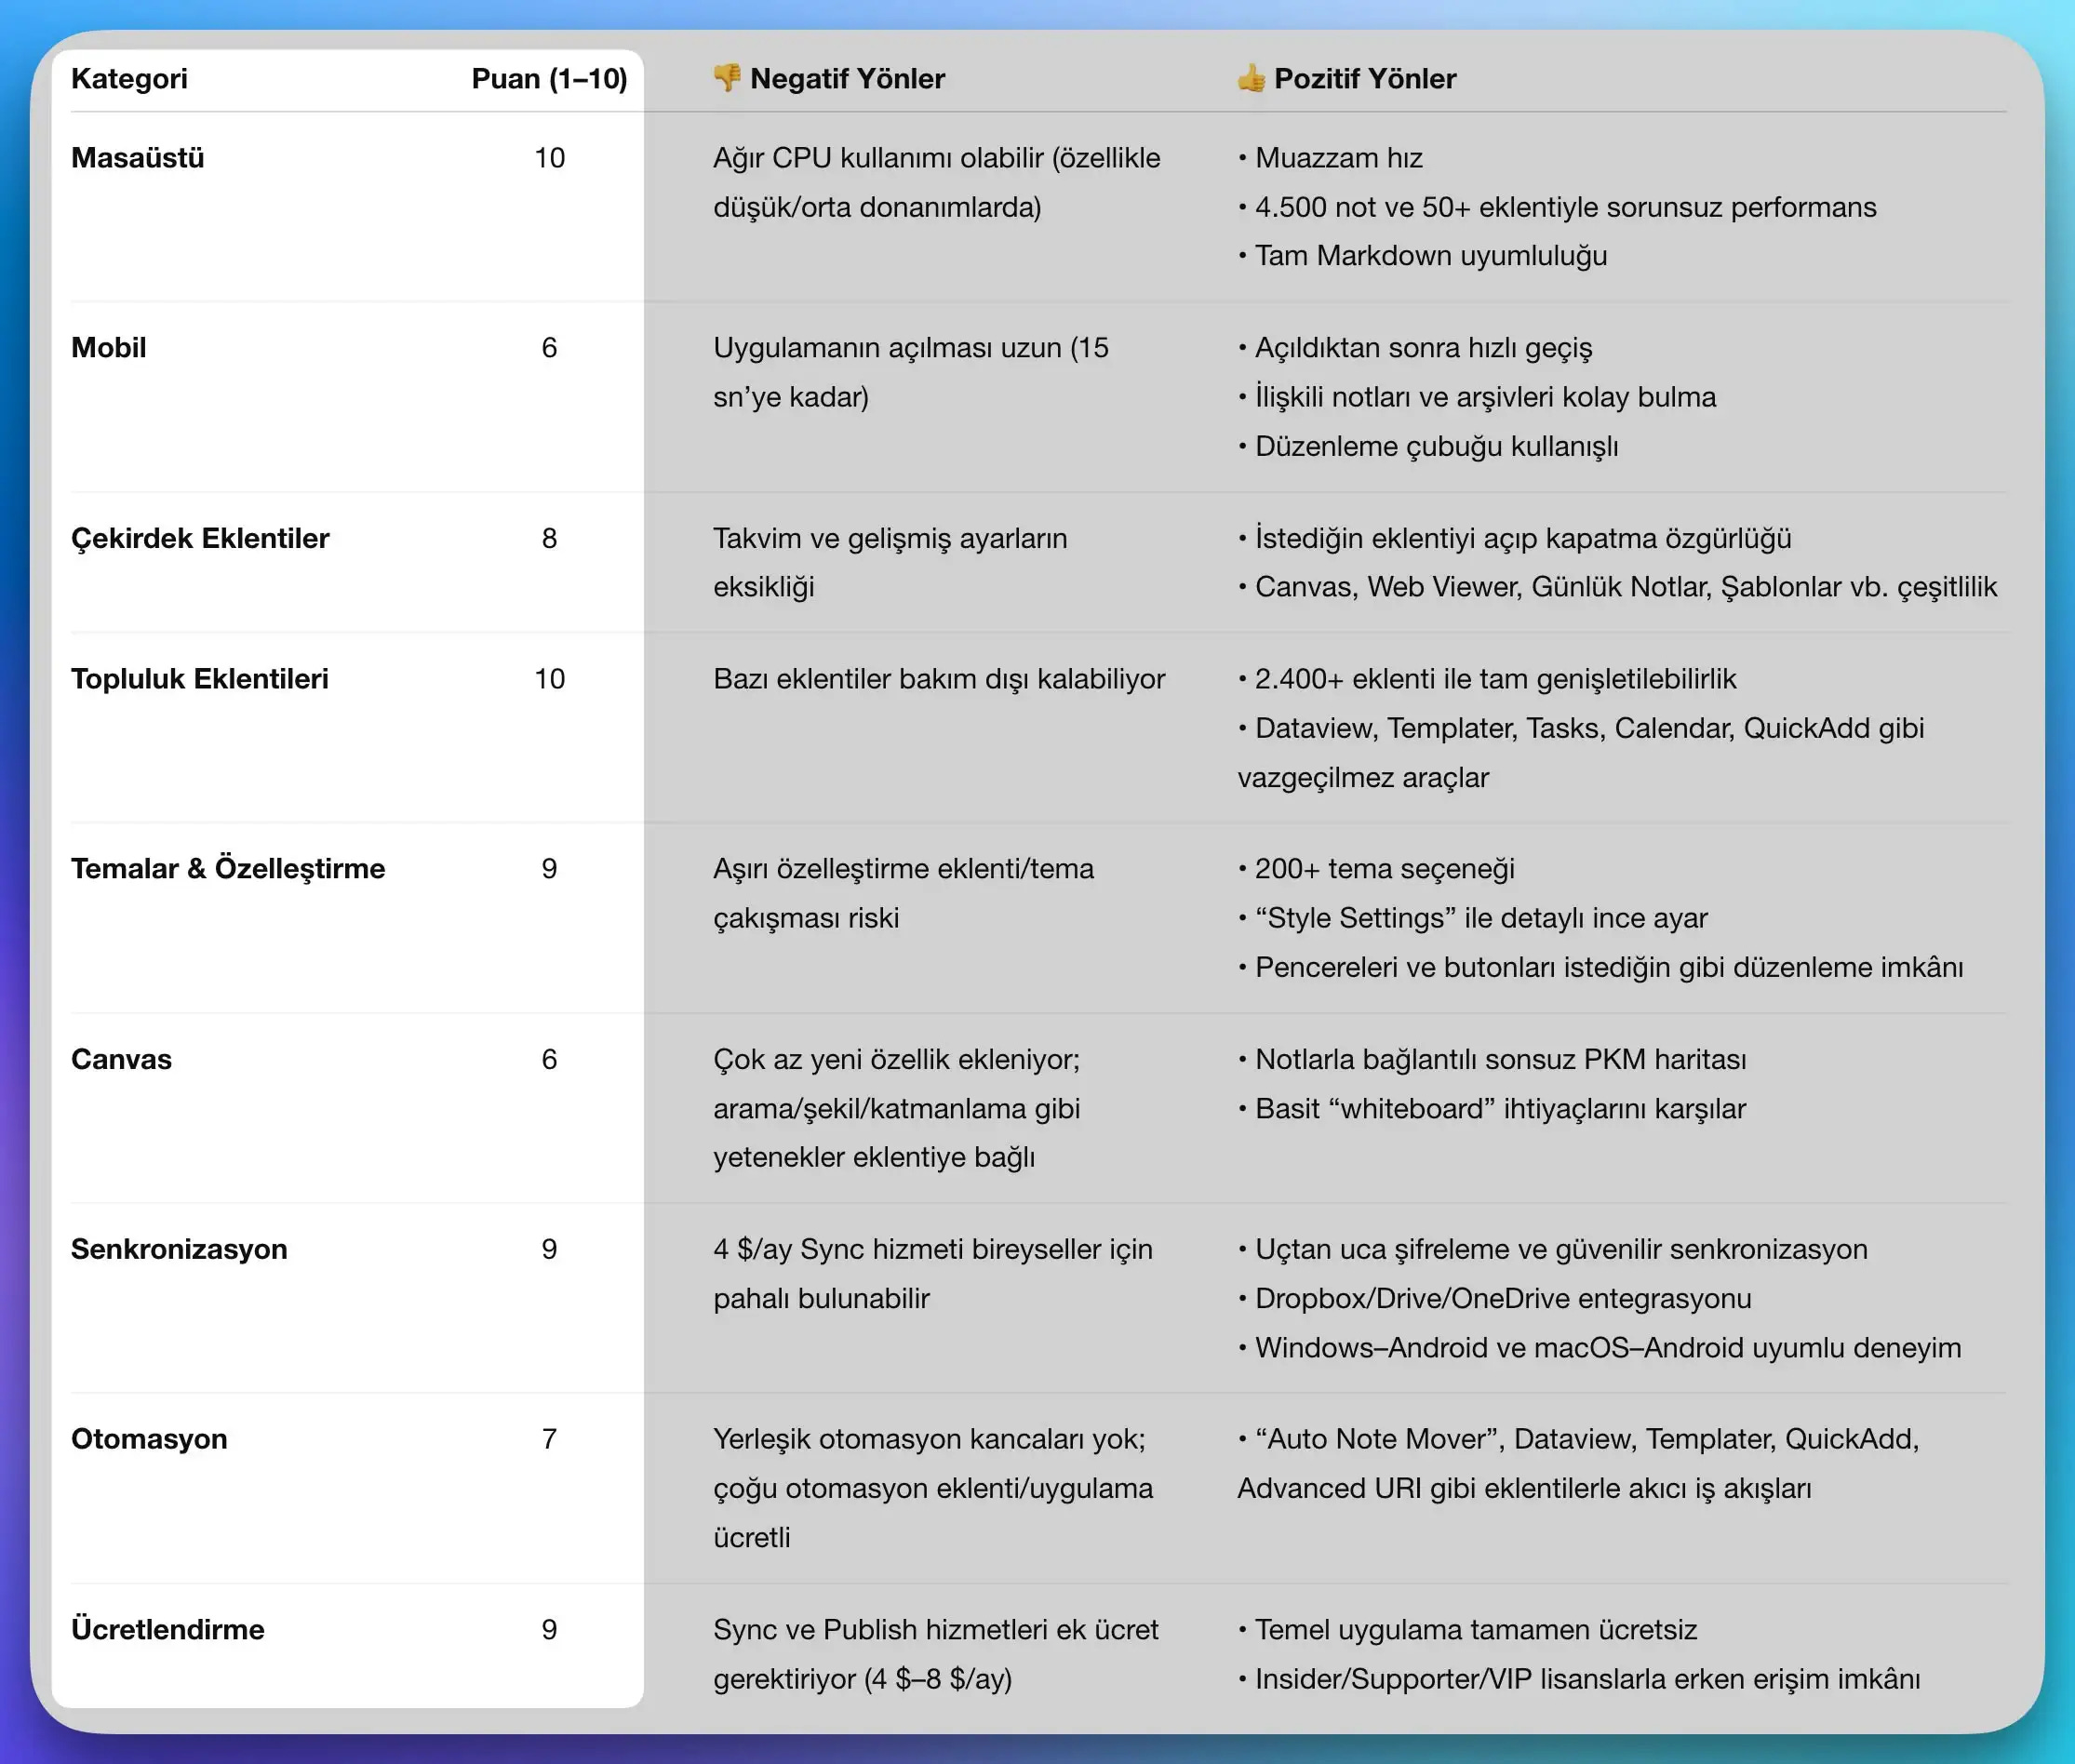Viewport: 2075px width, 1764px height.
Task: Click the score 7 in Otomasyon row
Action: click(549, 1439)
